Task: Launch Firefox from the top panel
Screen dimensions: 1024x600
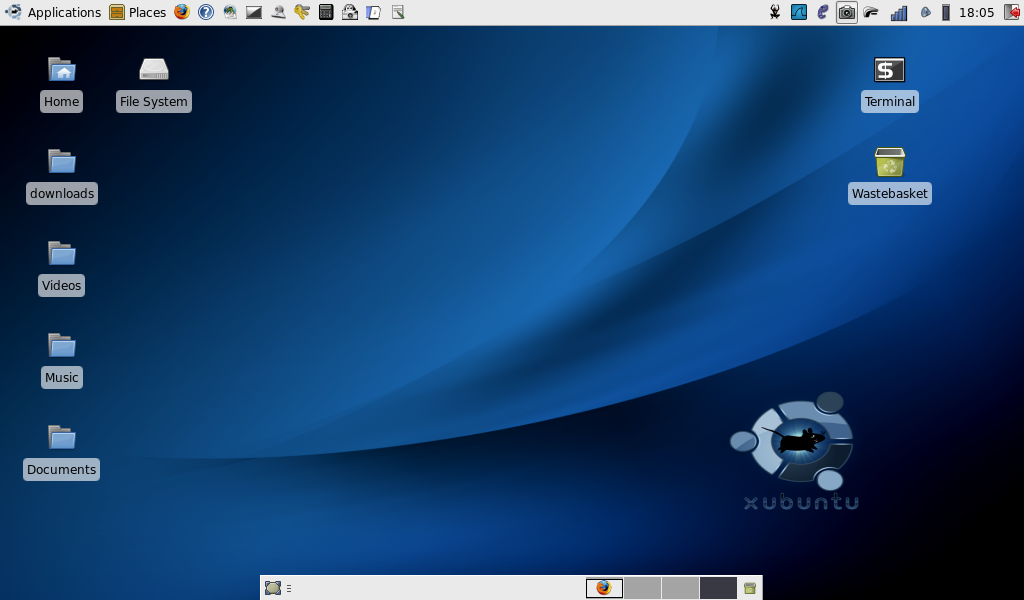Action: 182,12
